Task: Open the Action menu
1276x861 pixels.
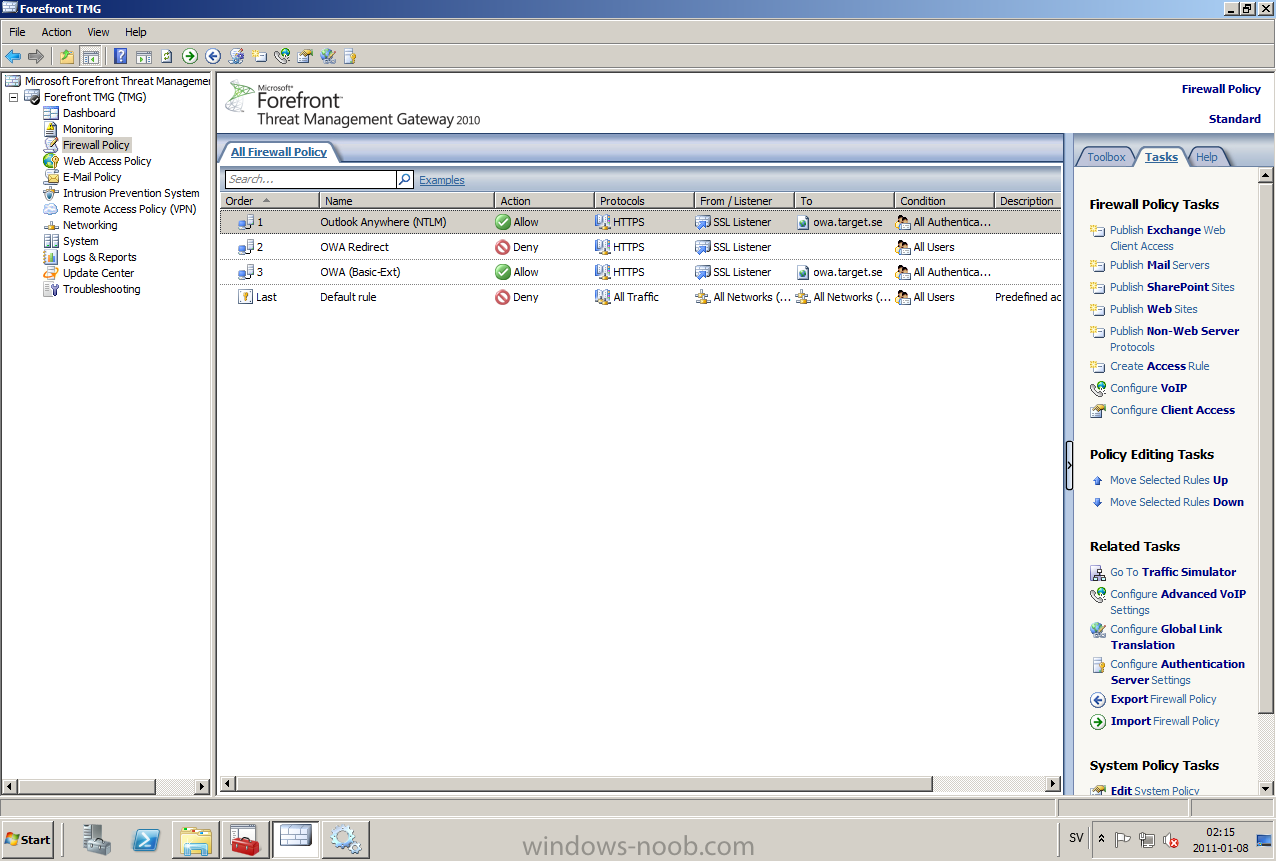Action: coord(56,32)
